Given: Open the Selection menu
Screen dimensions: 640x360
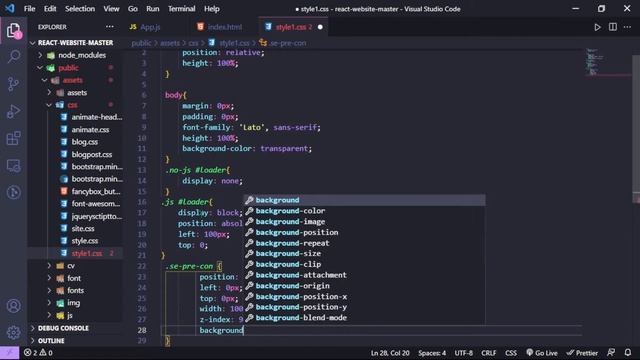Looking at the screenshot, I should [80, 9].
